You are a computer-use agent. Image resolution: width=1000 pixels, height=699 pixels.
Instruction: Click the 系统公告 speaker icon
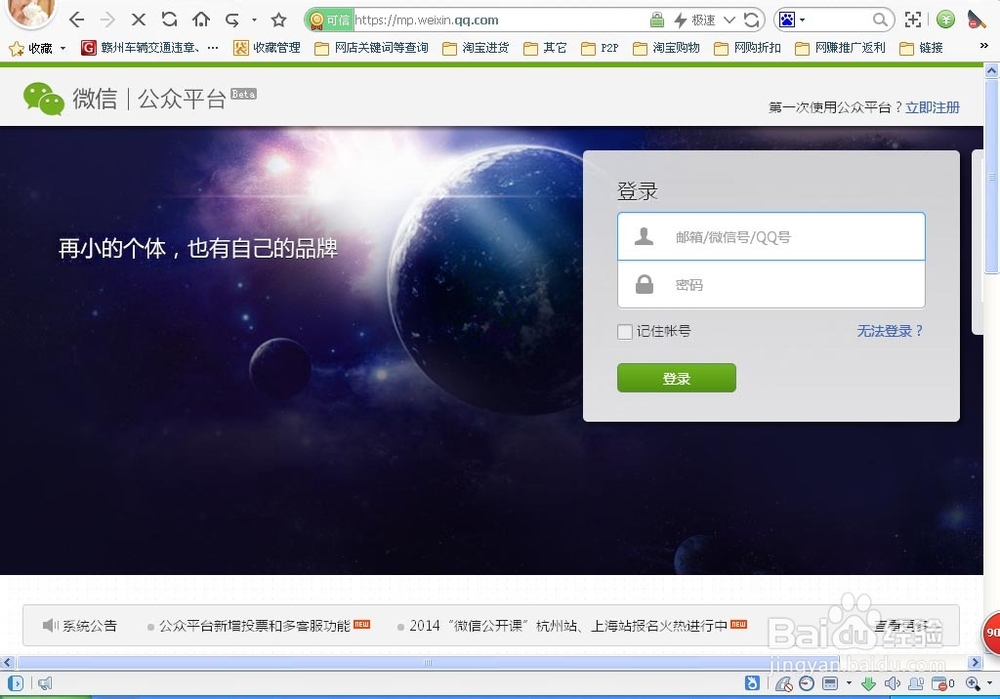click(50, 626)
